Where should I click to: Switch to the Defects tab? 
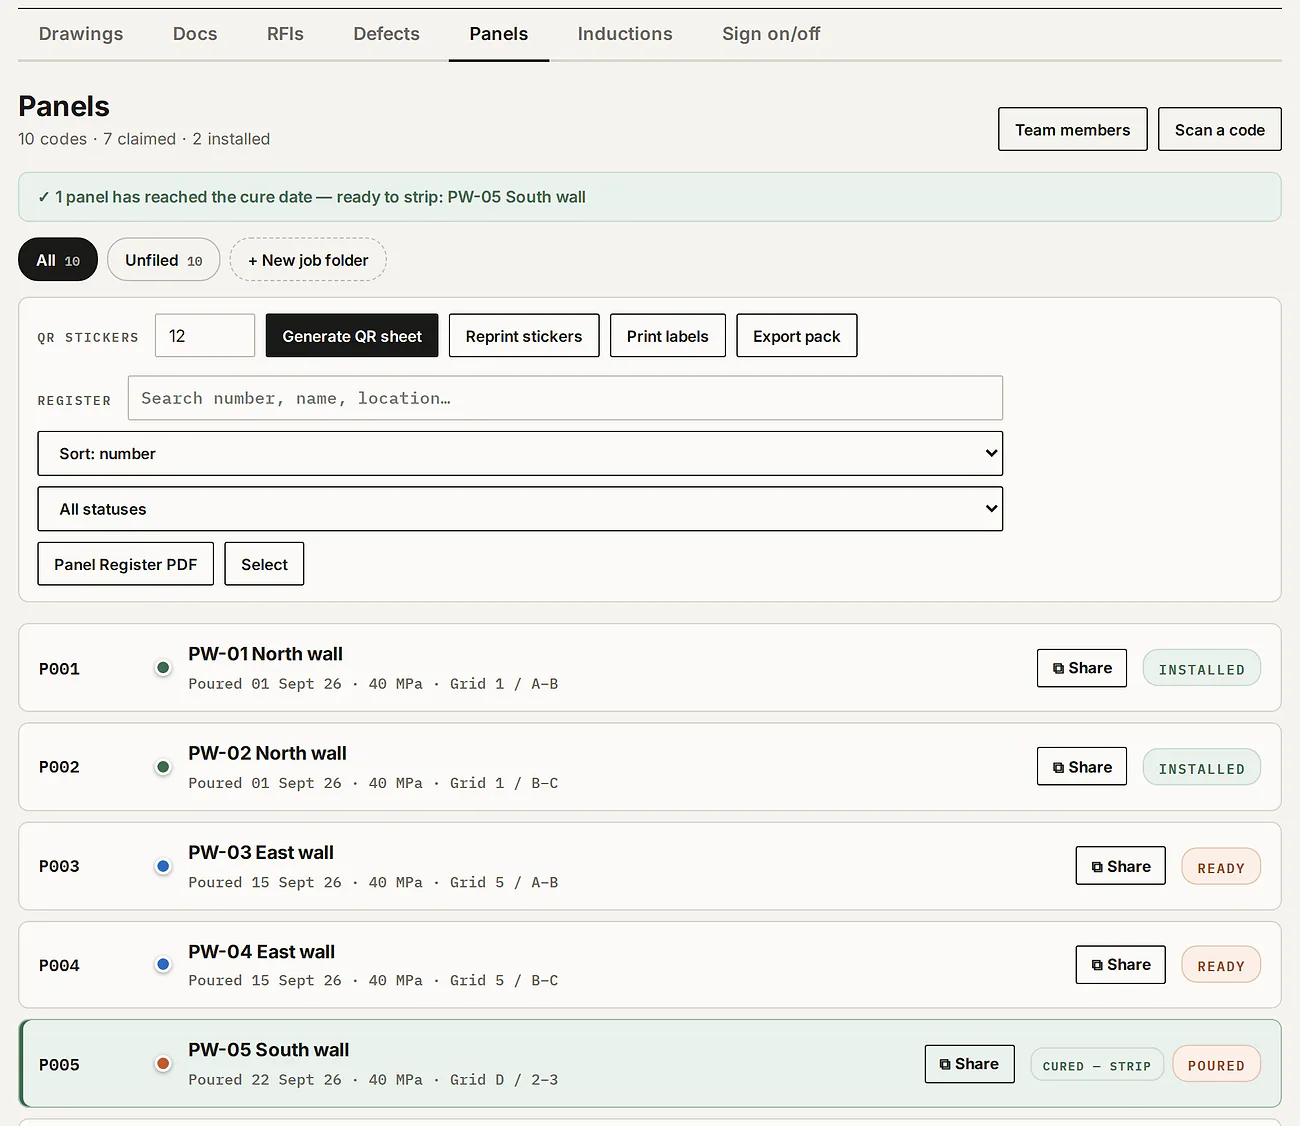pos(386,34)
